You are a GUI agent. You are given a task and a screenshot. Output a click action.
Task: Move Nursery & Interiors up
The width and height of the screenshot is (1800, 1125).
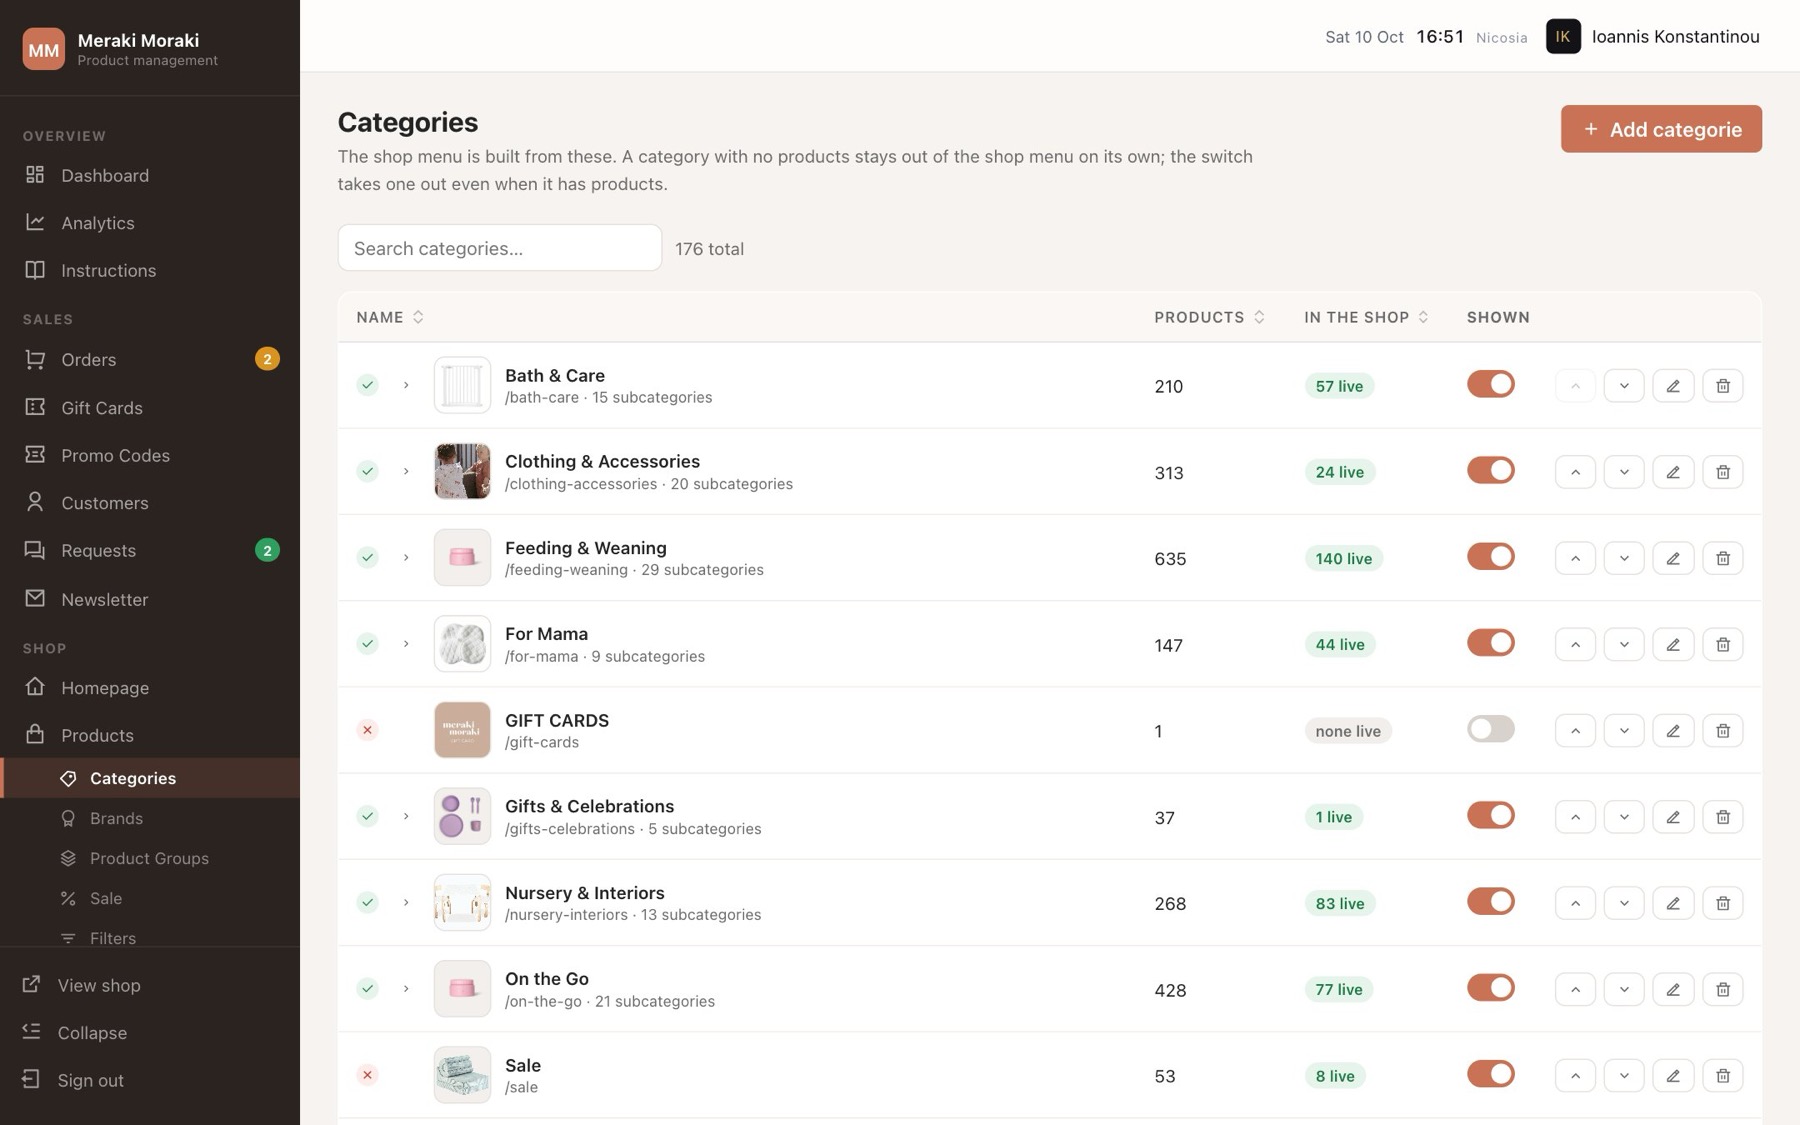click(x=1575, y=903)
